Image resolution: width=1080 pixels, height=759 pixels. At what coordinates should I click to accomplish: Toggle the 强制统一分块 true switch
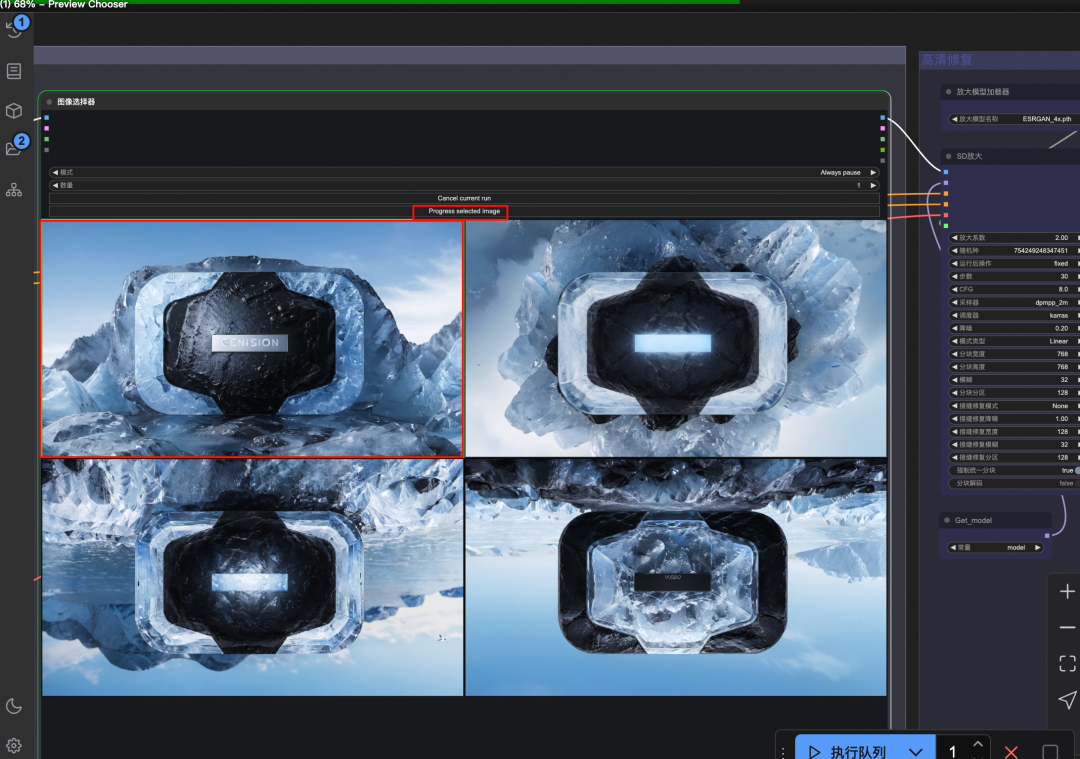(1014, 470)
